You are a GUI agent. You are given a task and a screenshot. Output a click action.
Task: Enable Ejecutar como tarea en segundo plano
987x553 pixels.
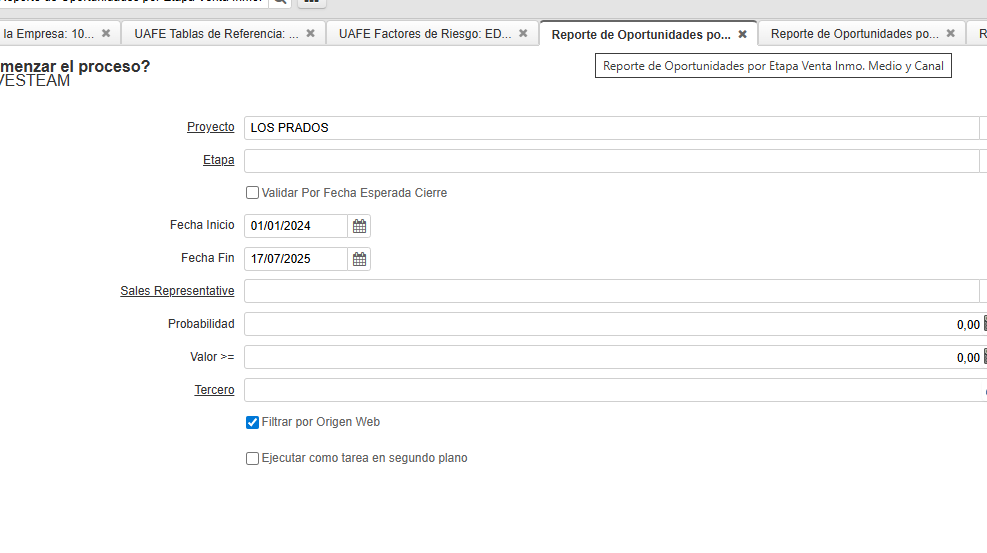(252, 458)
